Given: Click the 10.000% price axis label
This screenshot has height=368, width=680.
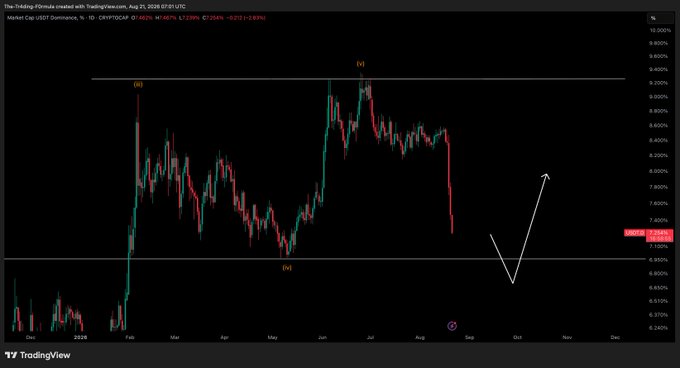Looking at the screenshot, I should [660, 31].
